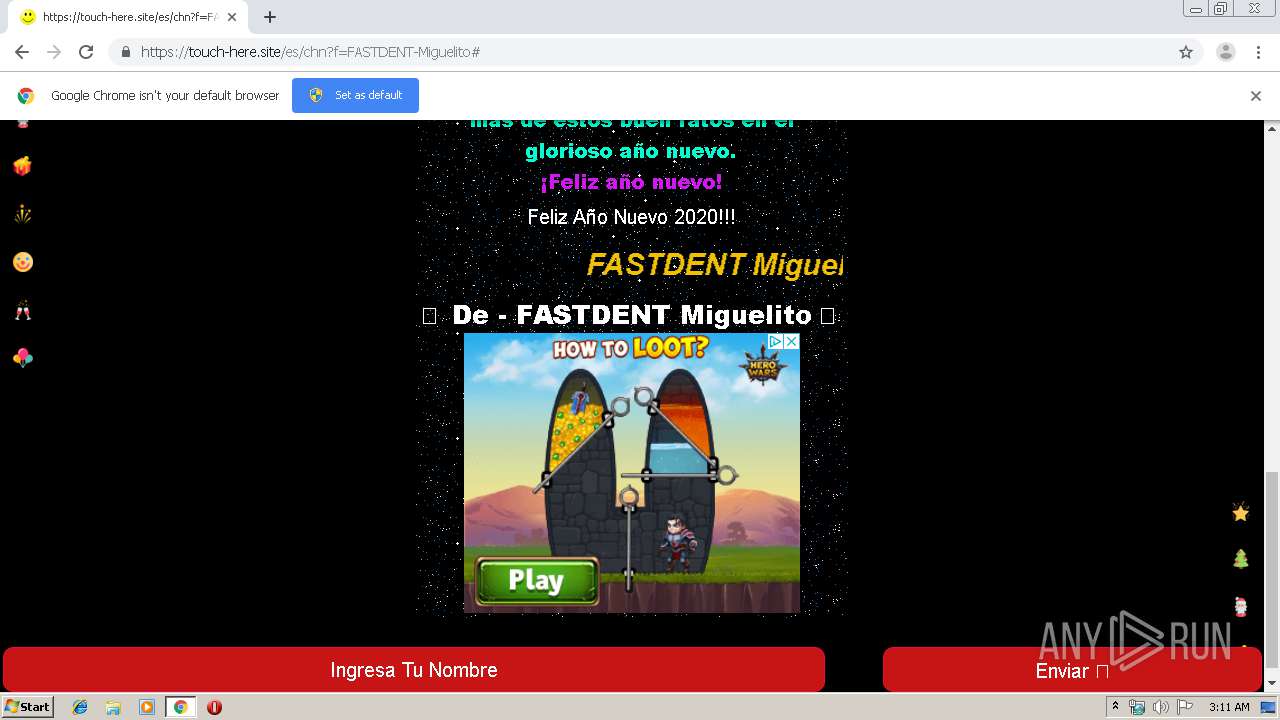Click 'De - FASTDENT Miguelito' heading
1280x720 pixels.
632,315
